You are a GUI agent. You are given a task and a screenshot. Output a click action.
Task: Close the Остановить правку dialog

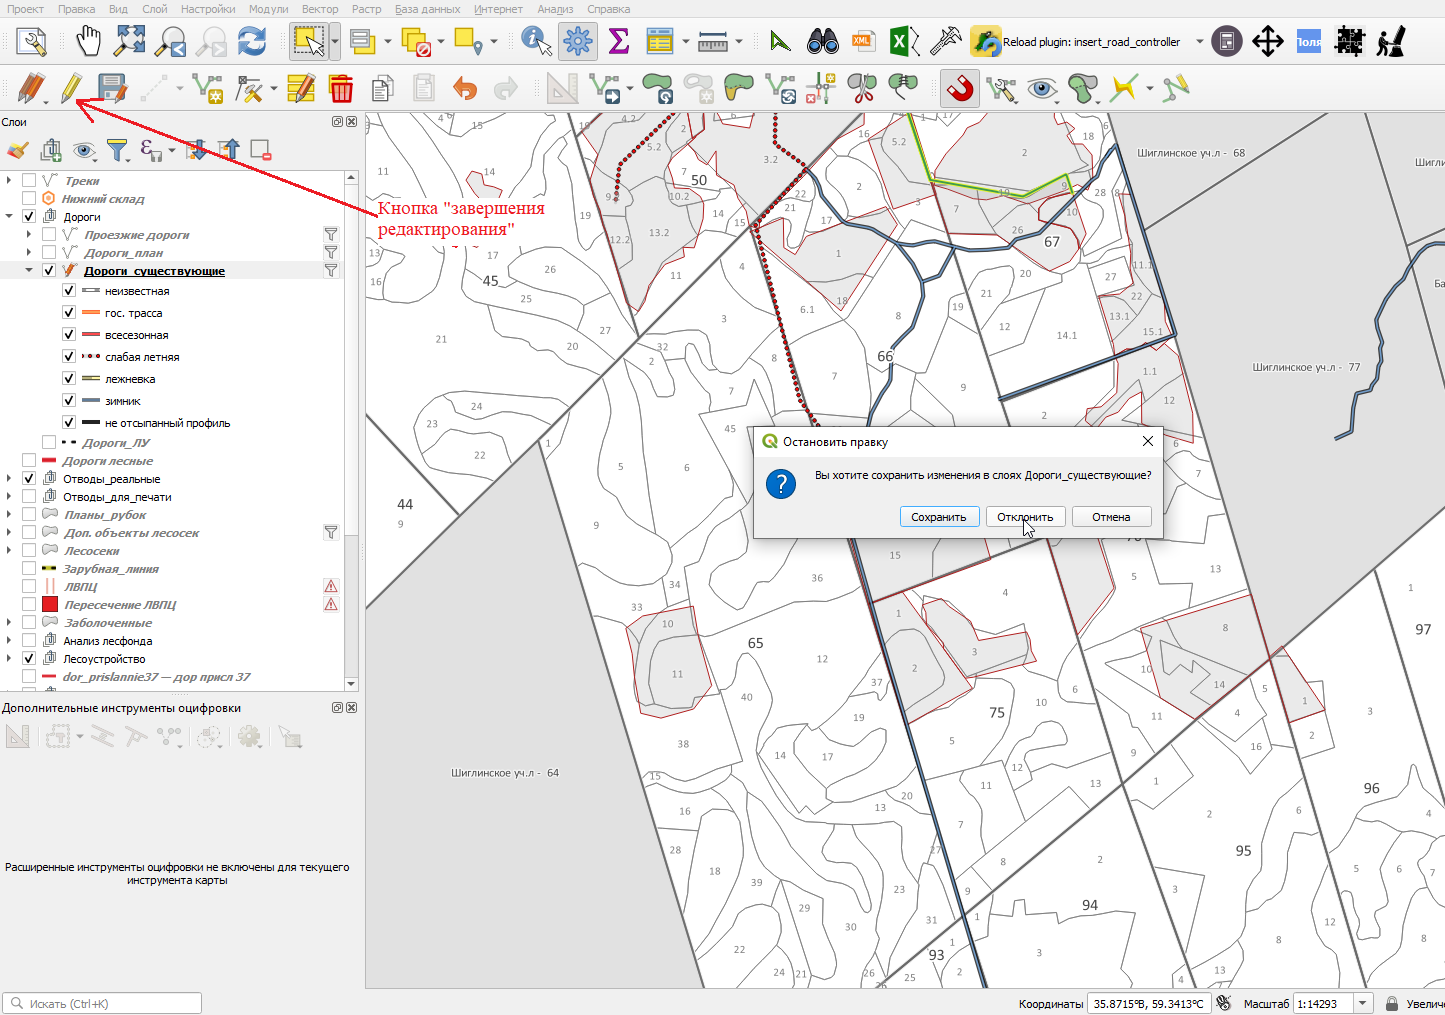[x=1147, y=441]
